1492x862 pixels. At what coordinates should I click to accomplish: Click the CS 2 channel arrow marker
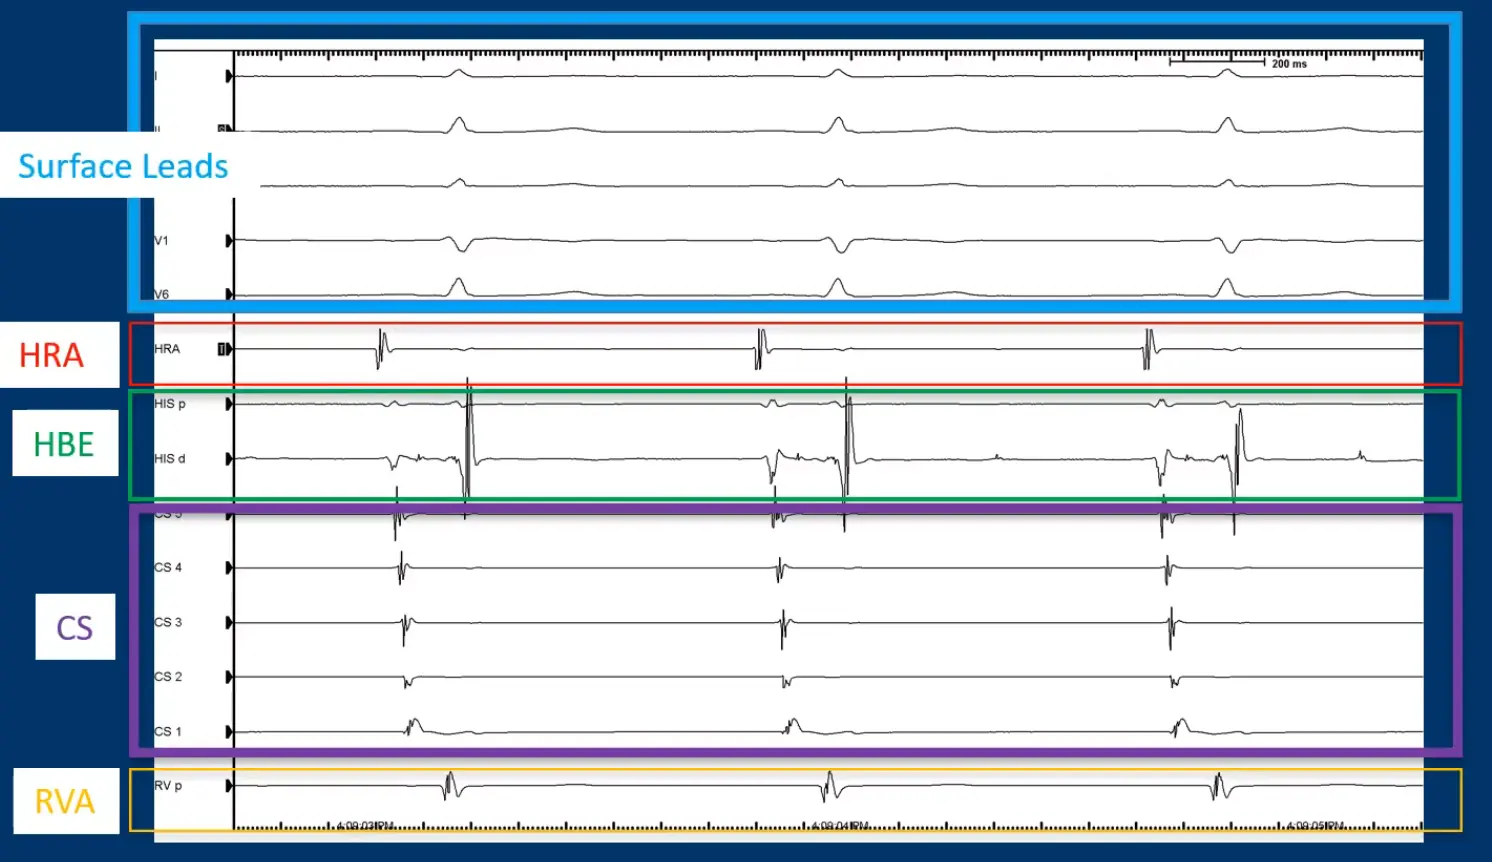229,677
